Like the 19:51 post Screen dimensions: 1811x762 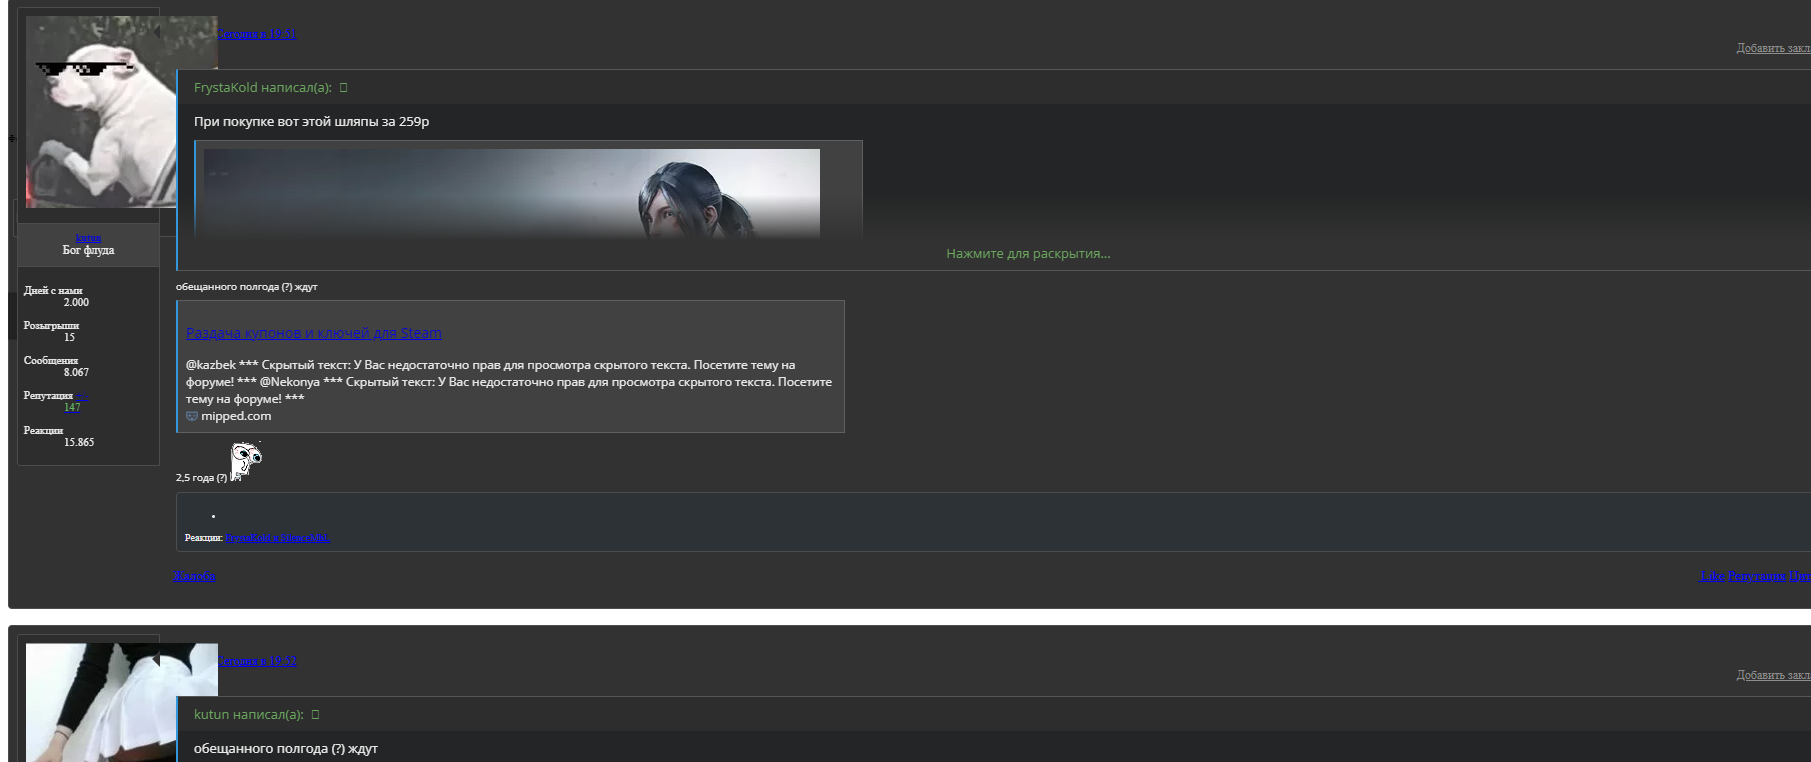tap(1712, 576)
